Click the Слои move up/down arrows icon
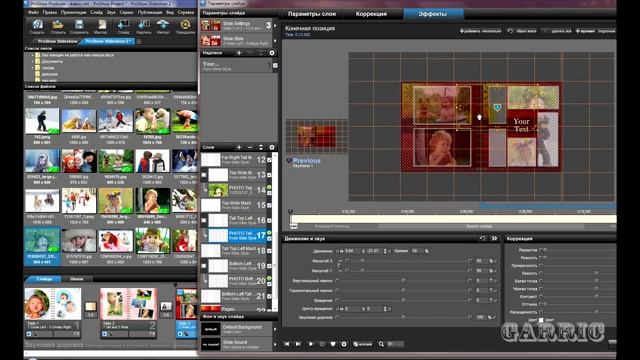This screenshot has width=640, height=360. [261, 147]
